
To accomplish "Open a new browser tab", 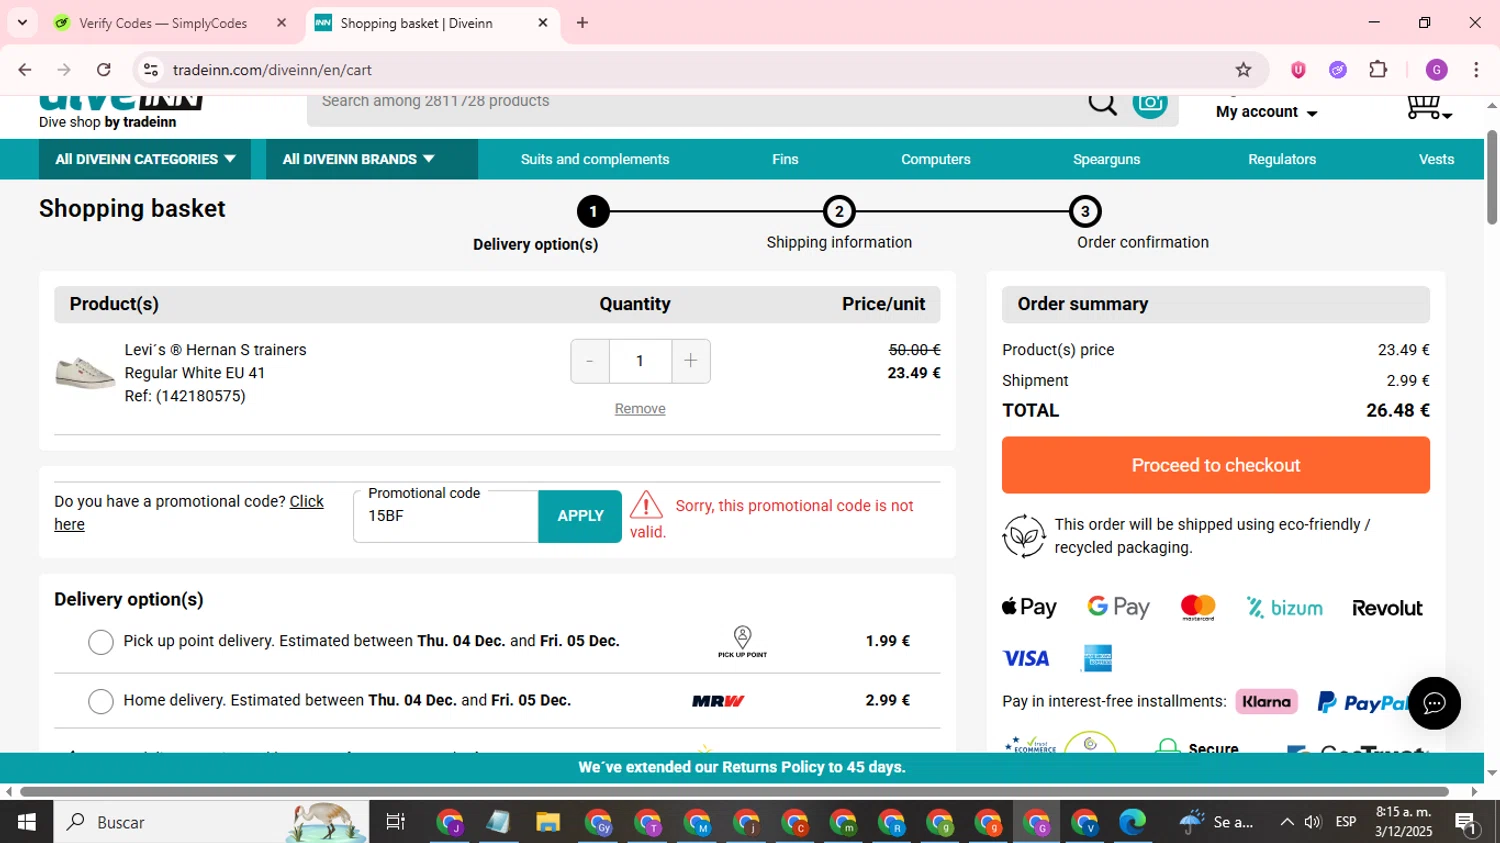I will (x=583, y=23).
